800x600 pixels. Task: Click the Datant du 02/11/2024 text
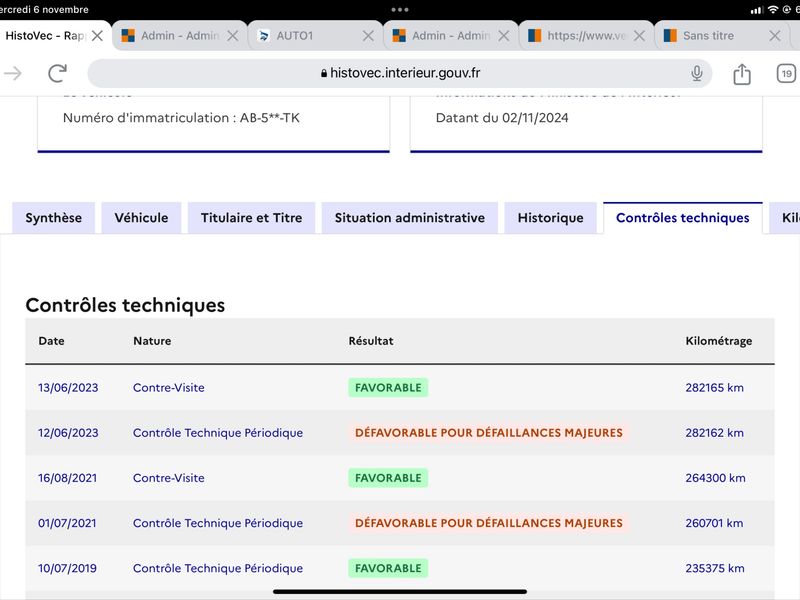tap(502, 118)
